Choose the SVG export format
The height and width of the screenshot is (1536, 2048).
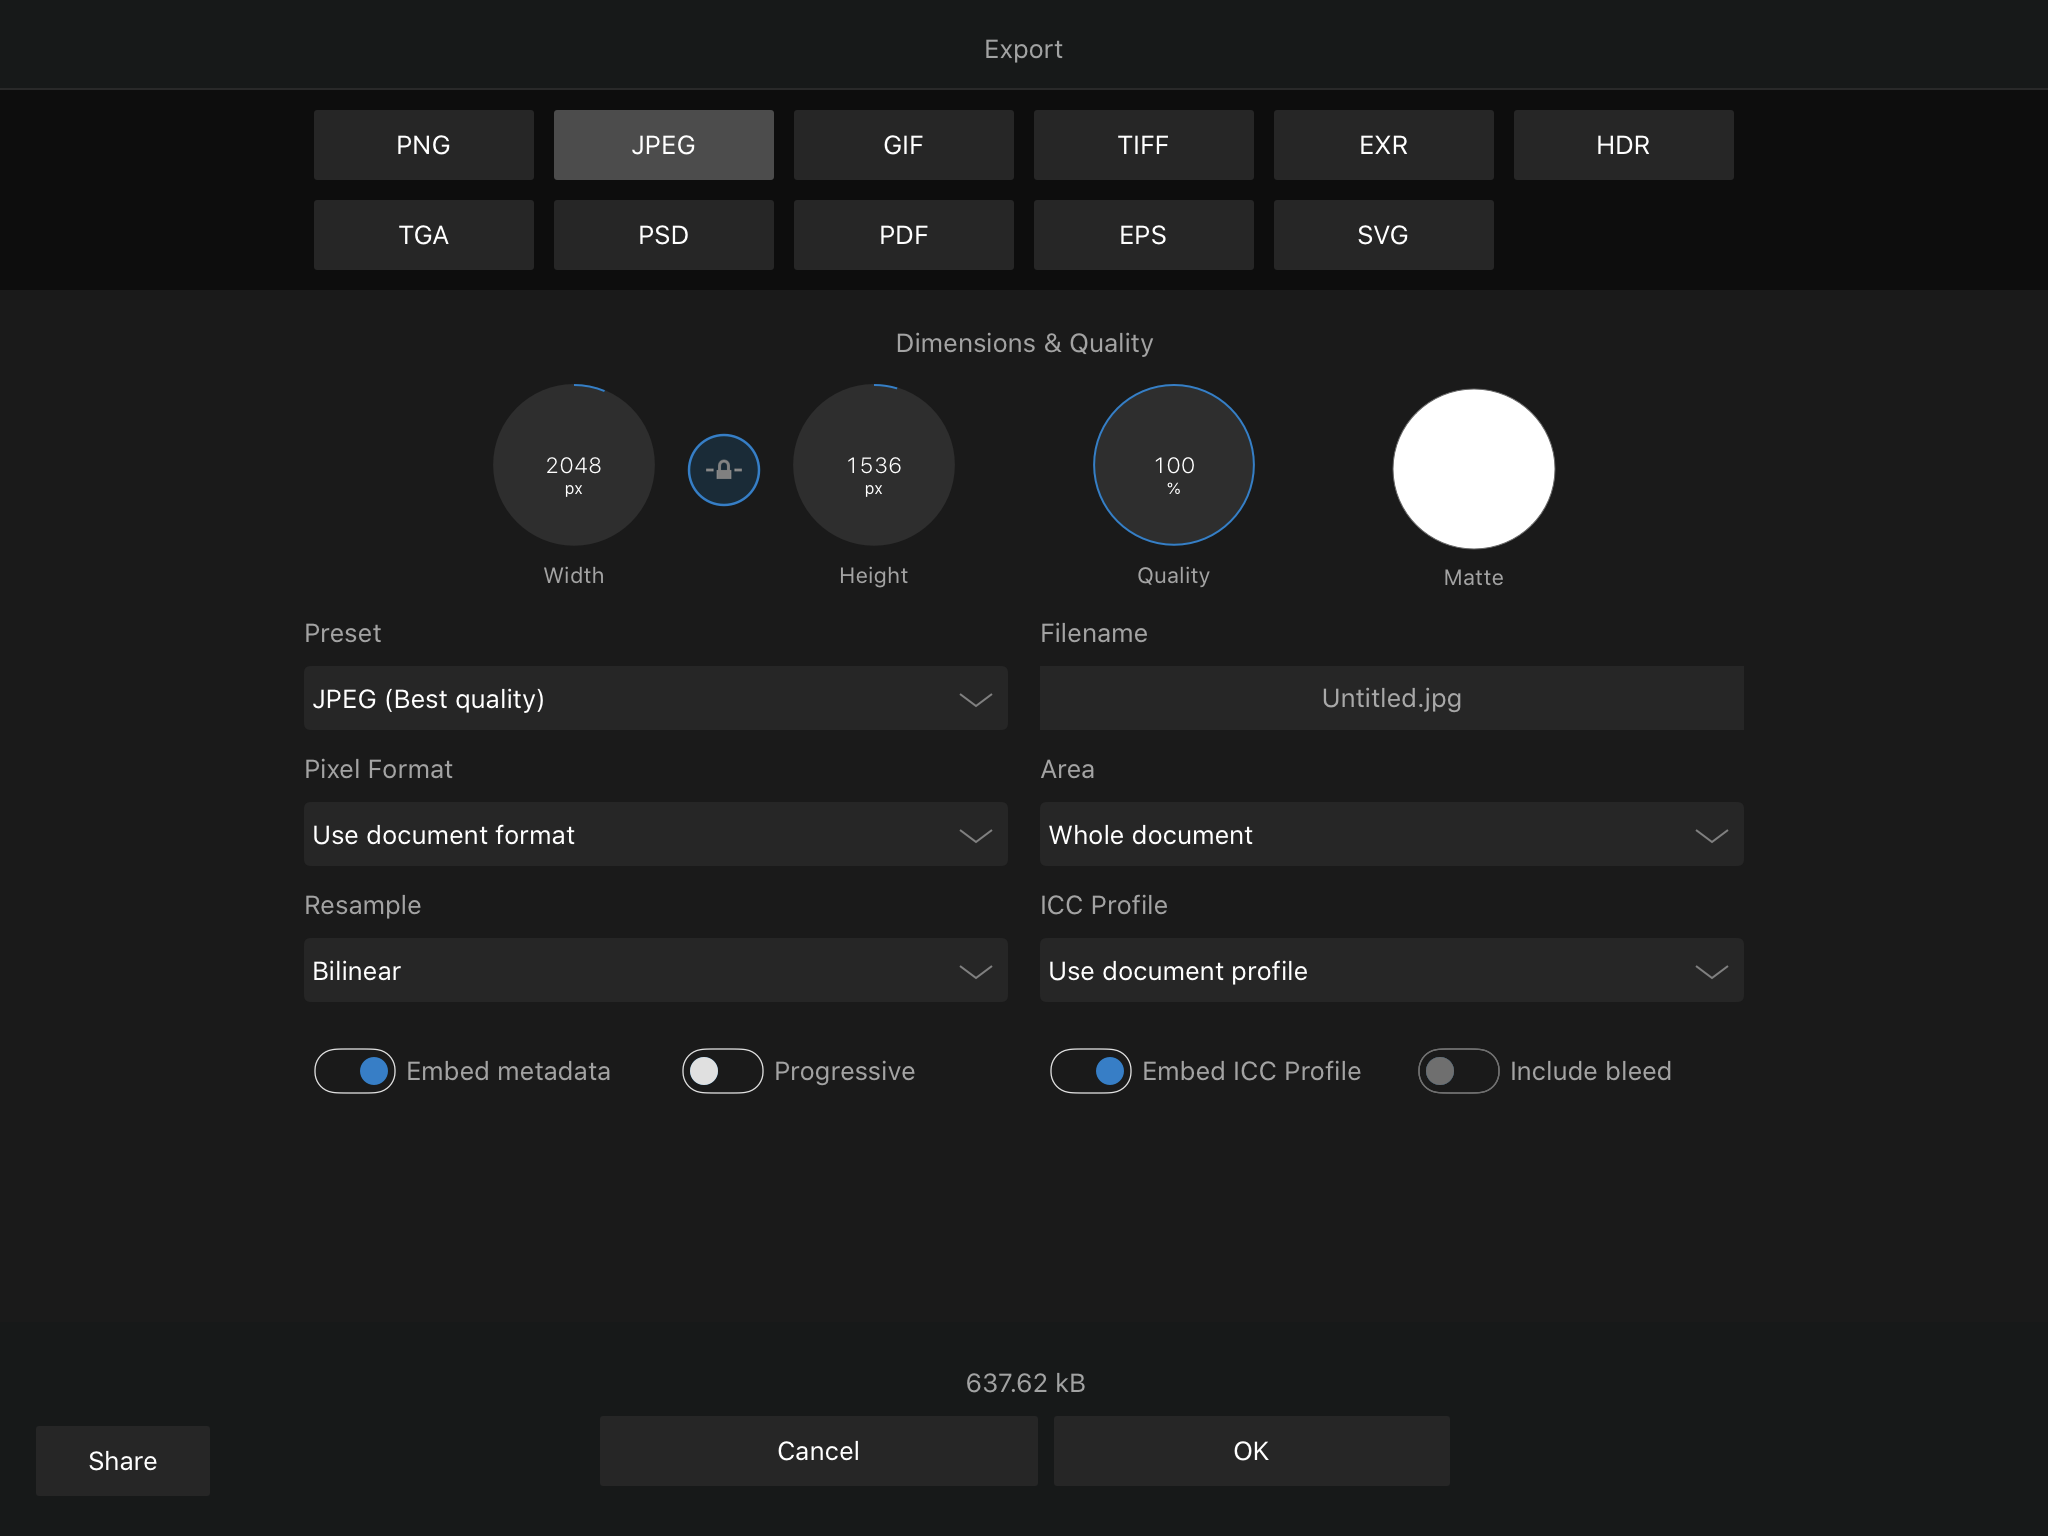[x=1383, y=235]
